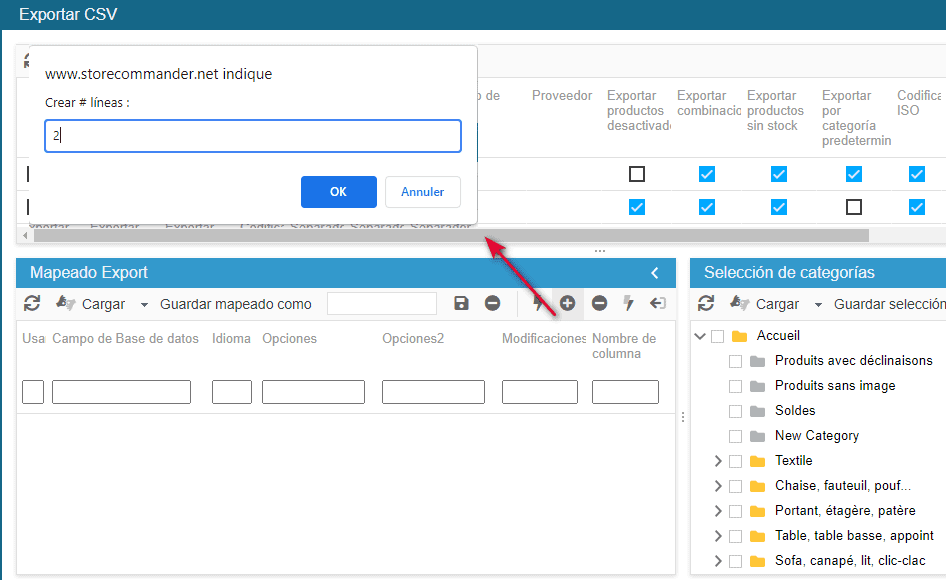Viewport: 946px width, 580px height.
Task: Expand the Textile category node
Action: (x=717, y=461)
